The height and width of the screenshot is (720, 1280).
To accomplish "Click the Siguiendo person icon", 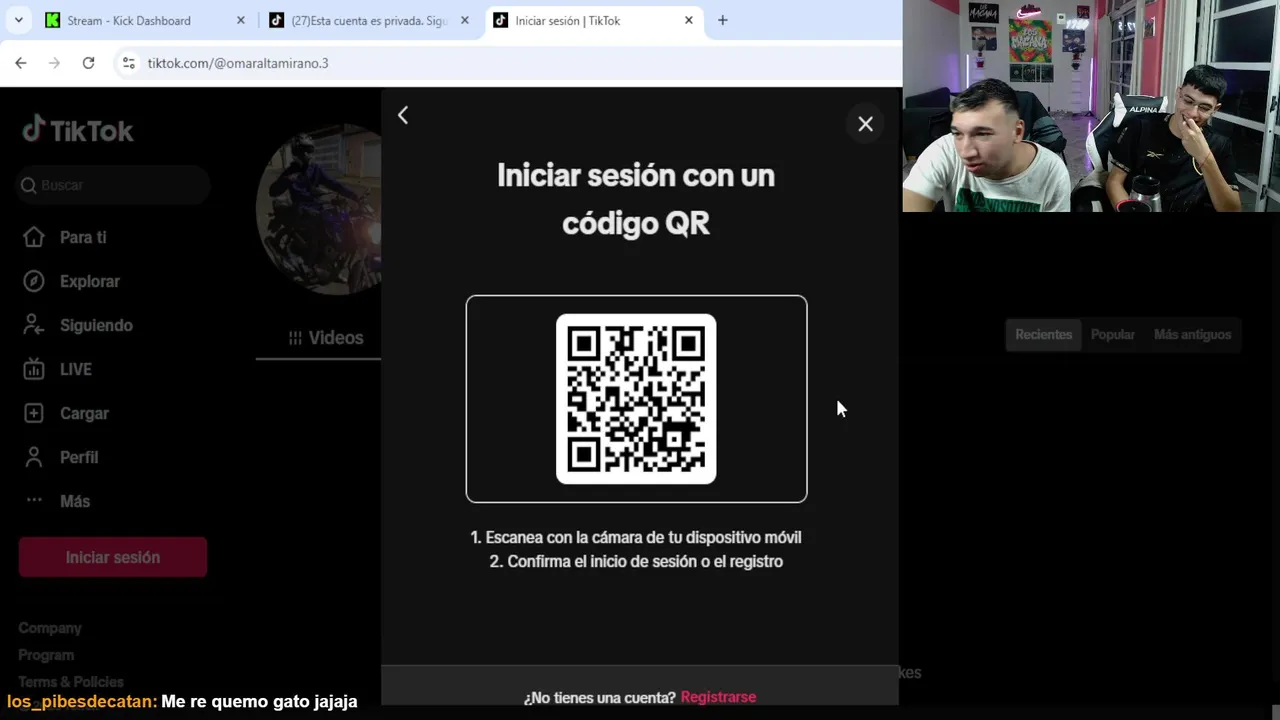I will point(34,325).
